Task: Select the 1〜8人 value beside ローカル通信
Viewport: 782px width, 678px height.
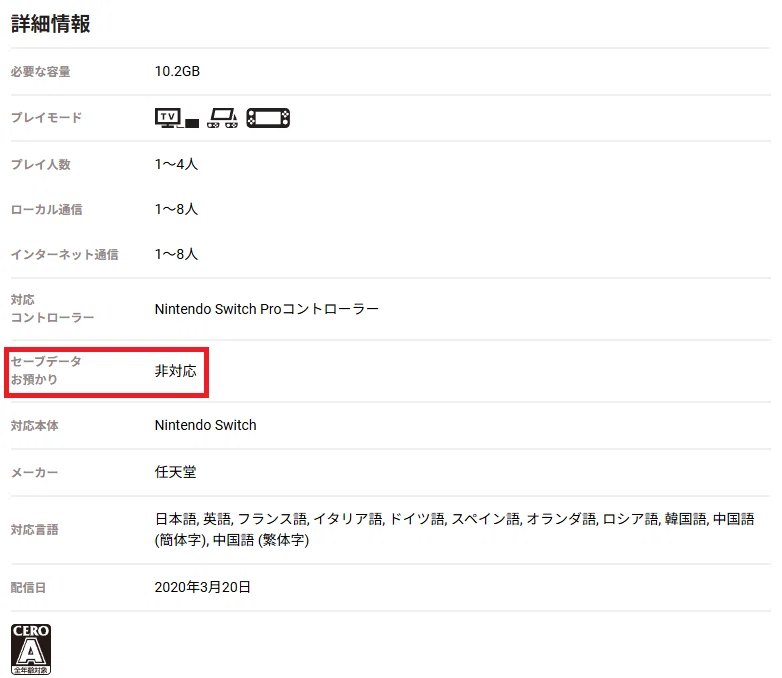Action: click(176, 209)
